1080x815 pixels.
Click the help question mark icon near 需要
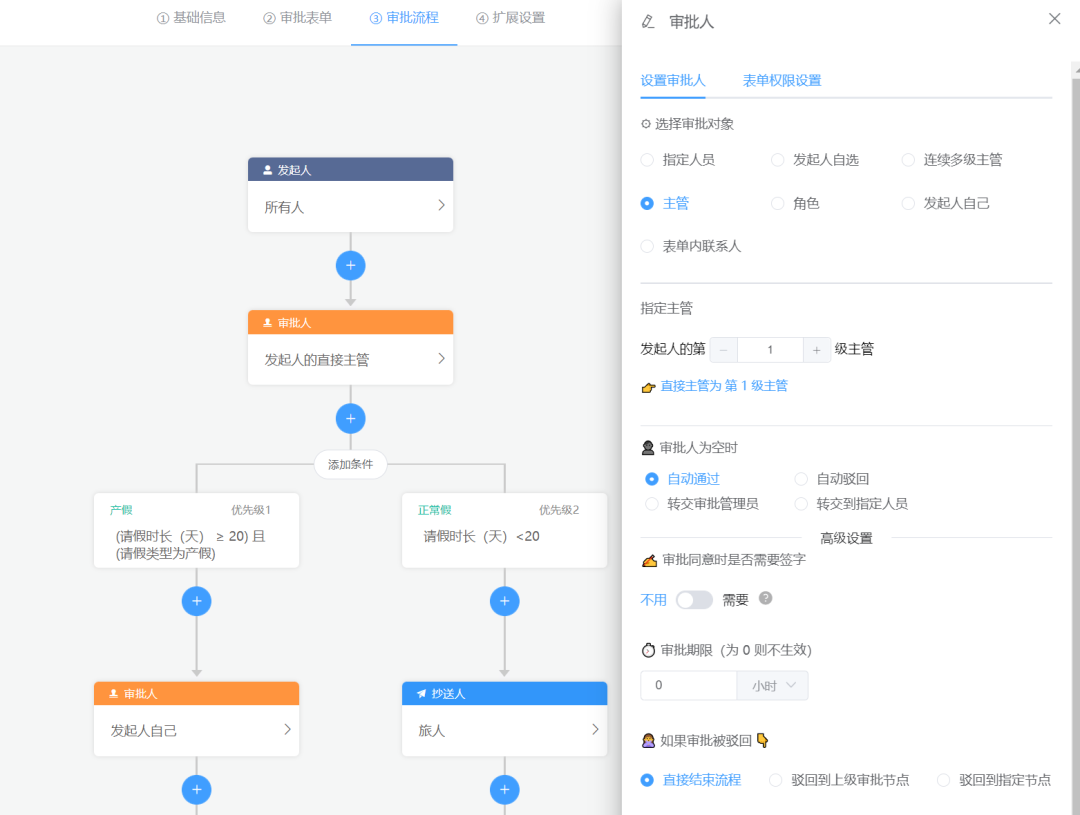[766, 598]
